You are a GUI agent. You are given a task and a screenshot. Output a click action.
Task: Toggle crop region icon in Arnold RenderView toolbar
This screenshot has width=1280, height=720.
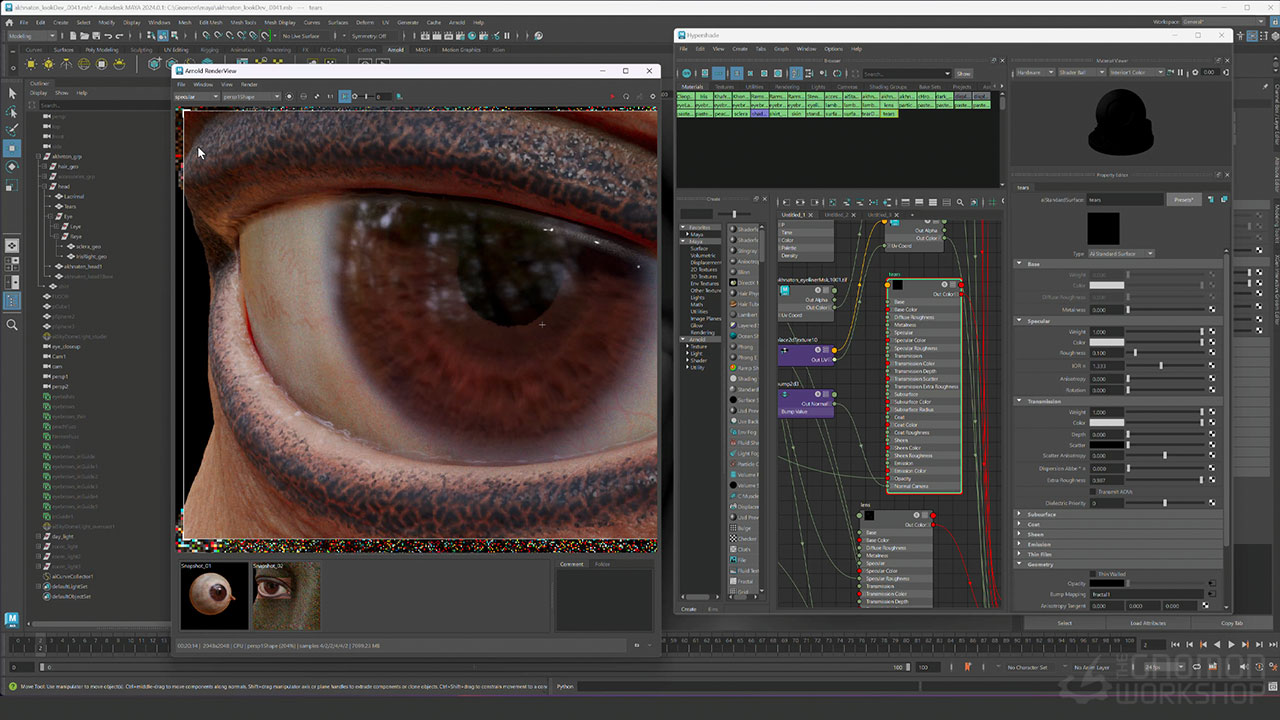344,96
